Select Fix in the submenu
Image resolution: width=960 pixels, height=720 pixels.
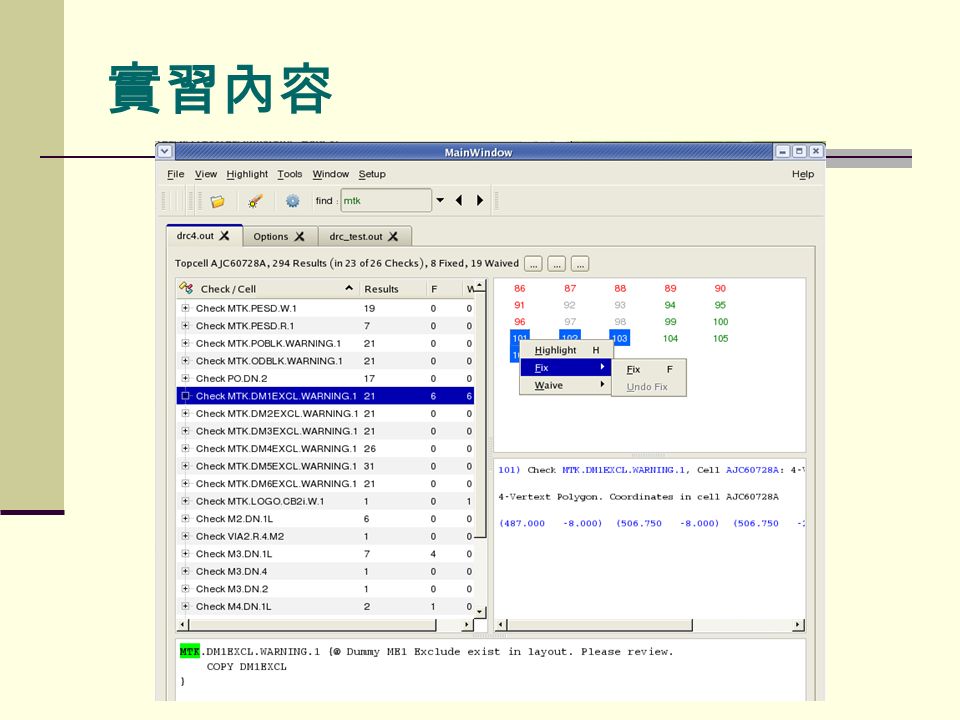(649, 369)
